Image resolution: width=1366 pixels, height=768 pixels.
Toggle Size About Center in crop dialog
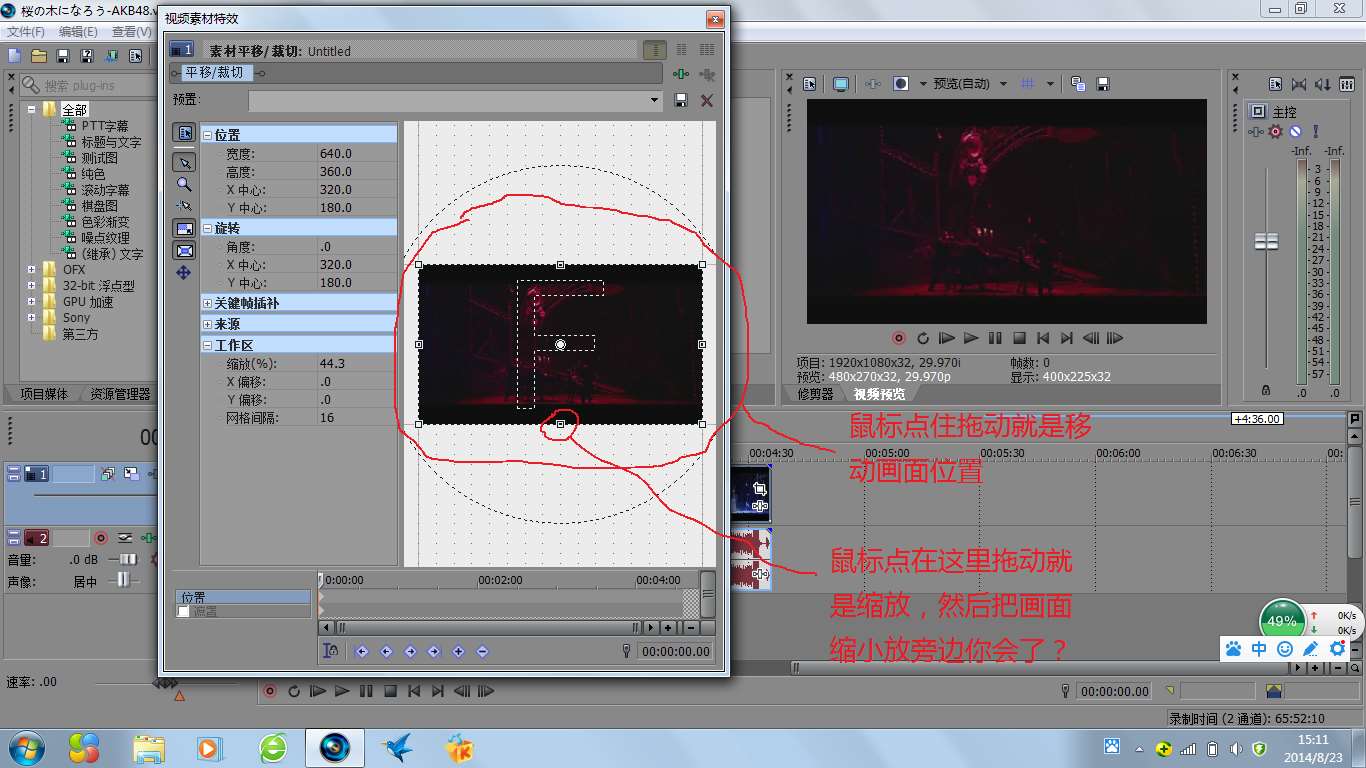click(184, 251)
